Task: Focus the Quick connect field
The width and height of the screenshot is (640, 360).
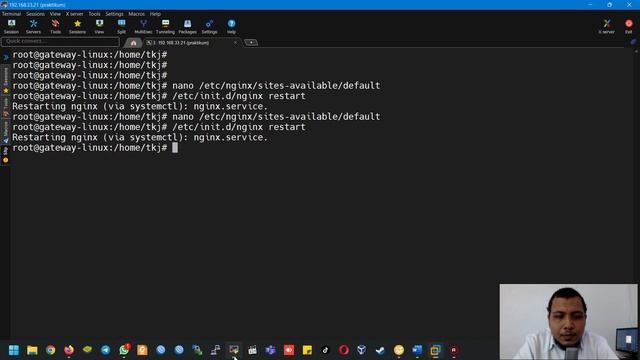Action: pos(60,41)
